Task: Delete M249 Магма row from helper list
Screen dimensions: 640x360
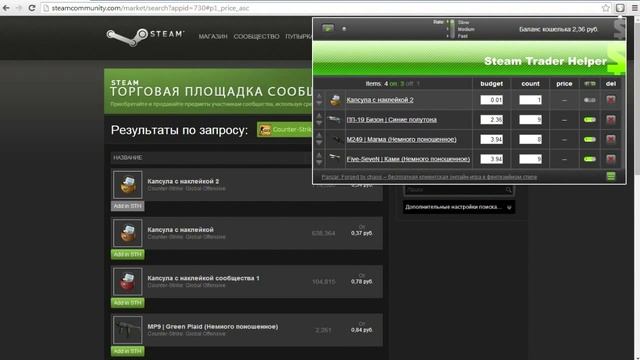Action: [611, 139]
